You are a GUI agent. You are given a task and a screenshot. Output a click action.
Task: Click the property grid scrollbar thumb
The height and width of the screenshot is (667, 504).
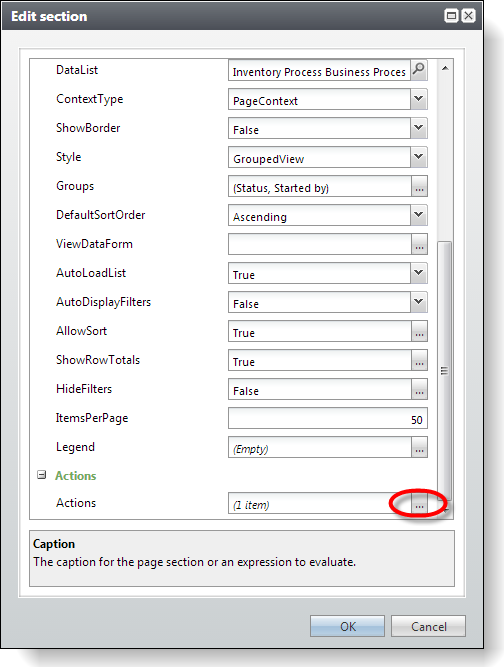pos(444,371)
